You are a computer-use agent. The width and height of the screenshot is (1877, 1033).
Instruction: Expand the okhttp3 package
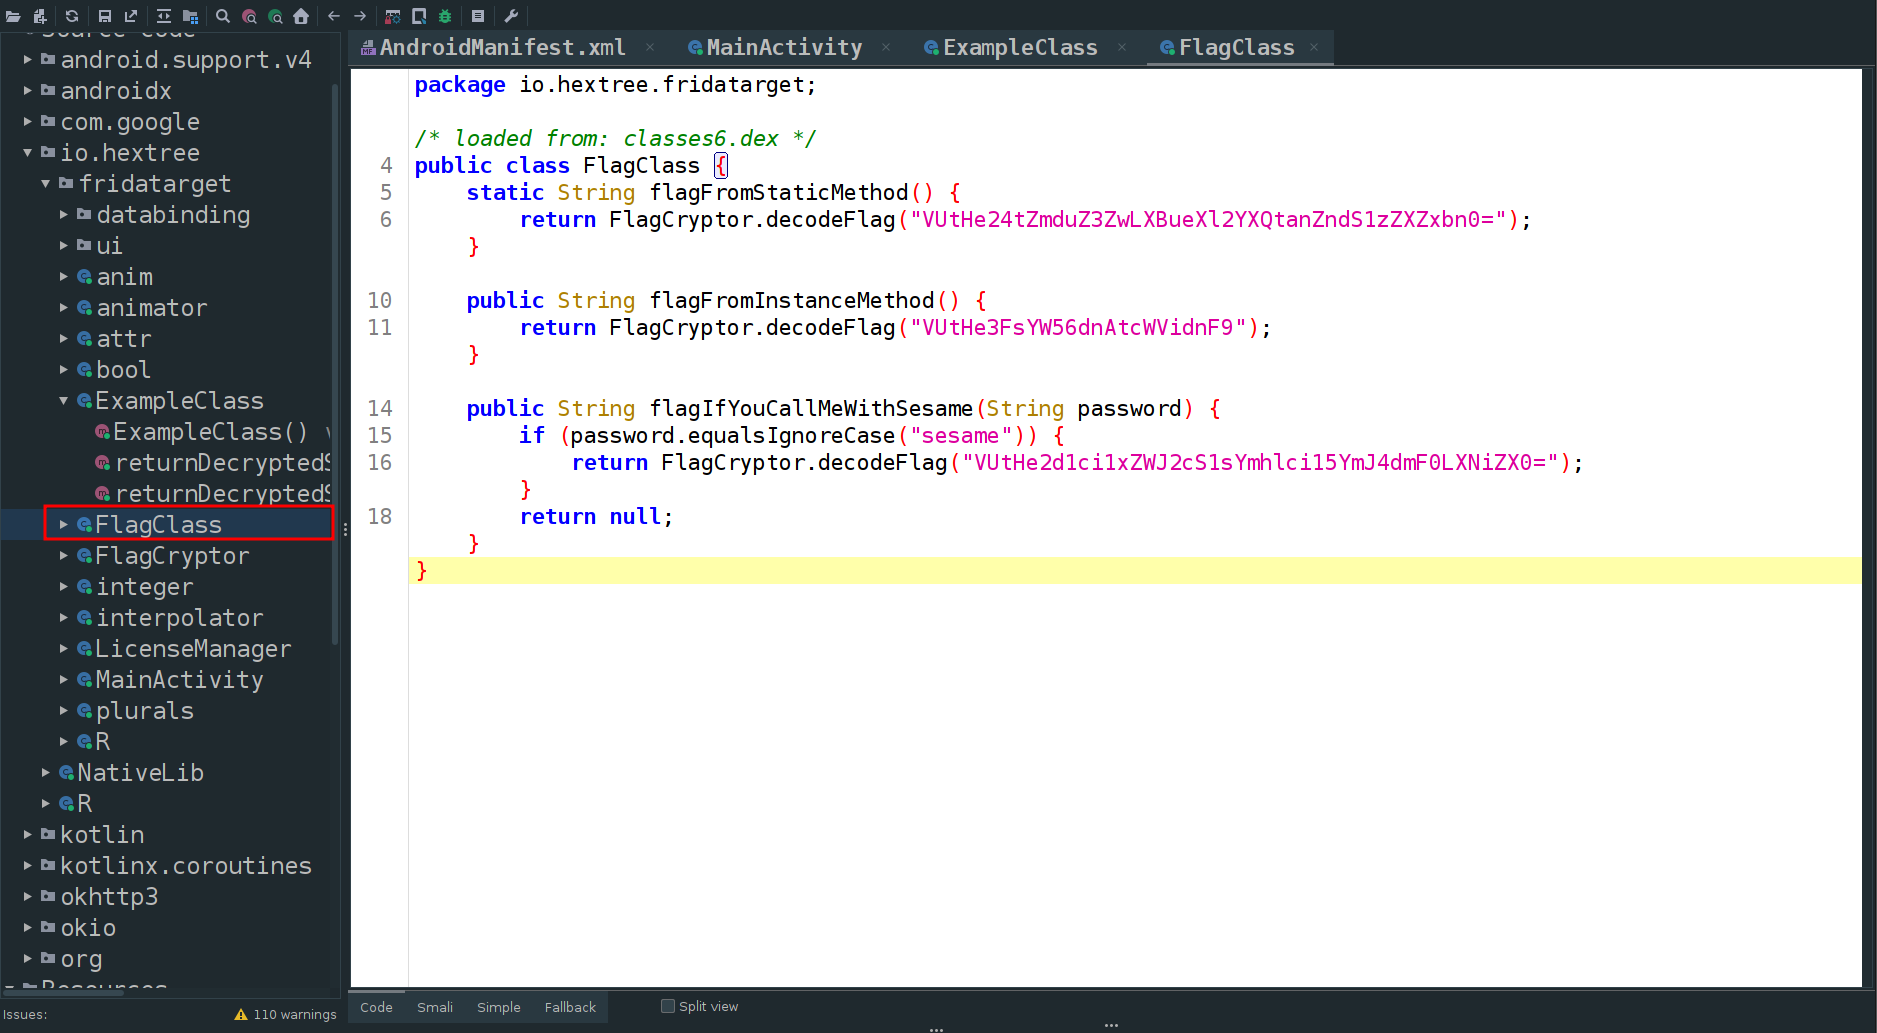coord(28,897)
